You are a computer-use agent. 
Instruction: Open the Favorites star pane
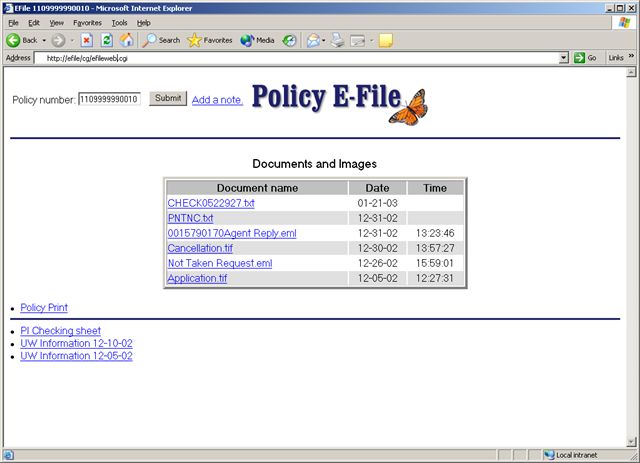pyautogui.click(x=210, y=40)
